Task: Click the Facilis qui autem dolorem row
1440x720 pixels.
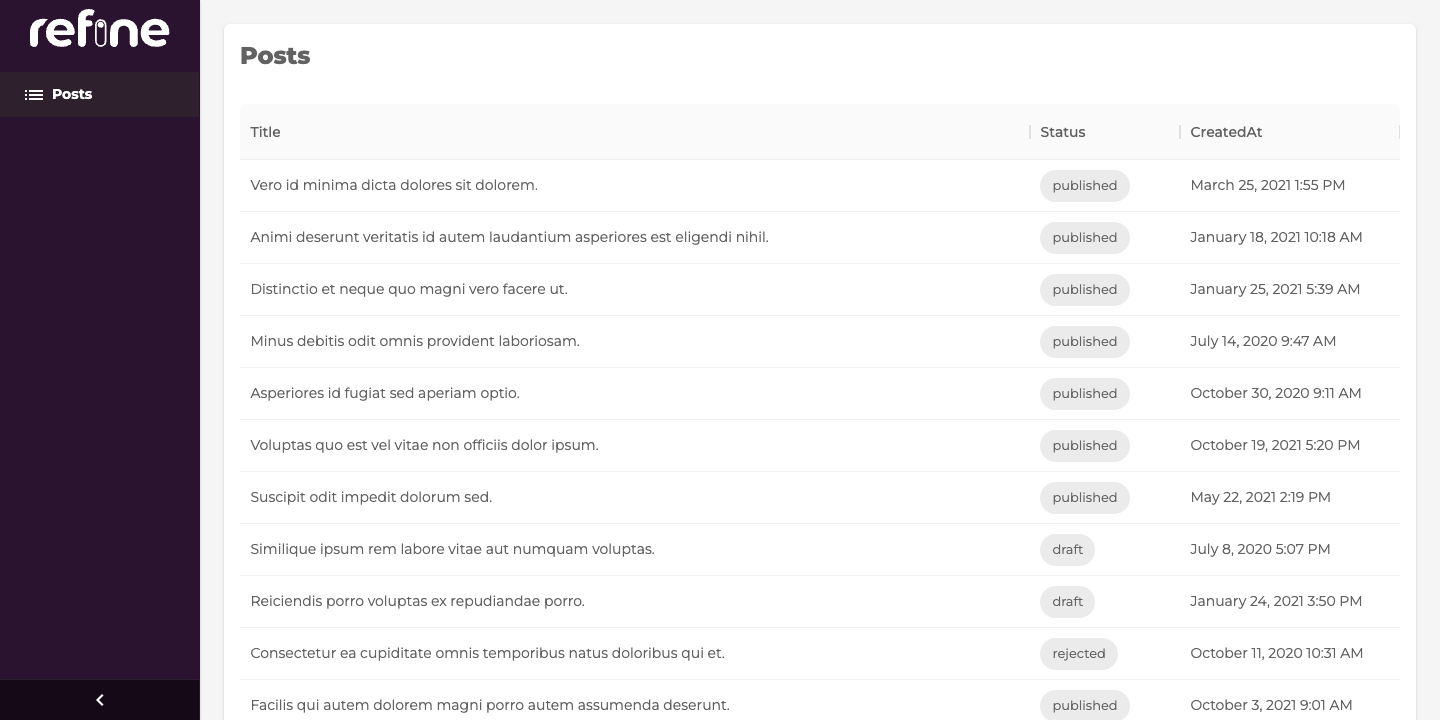Action: (x=490, y=705)
